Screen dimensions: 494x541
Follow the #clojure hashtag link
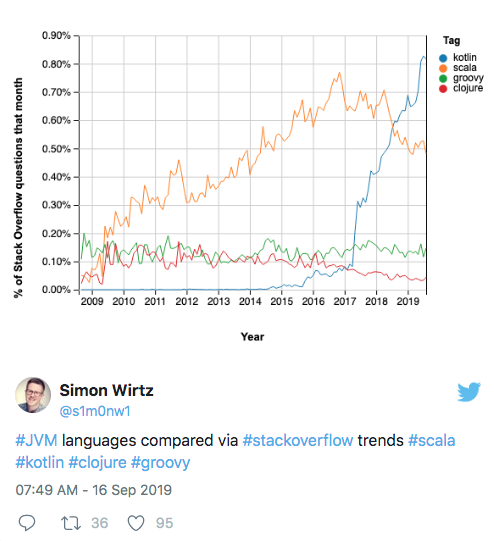pyautogui.click(x=97, y=463)
